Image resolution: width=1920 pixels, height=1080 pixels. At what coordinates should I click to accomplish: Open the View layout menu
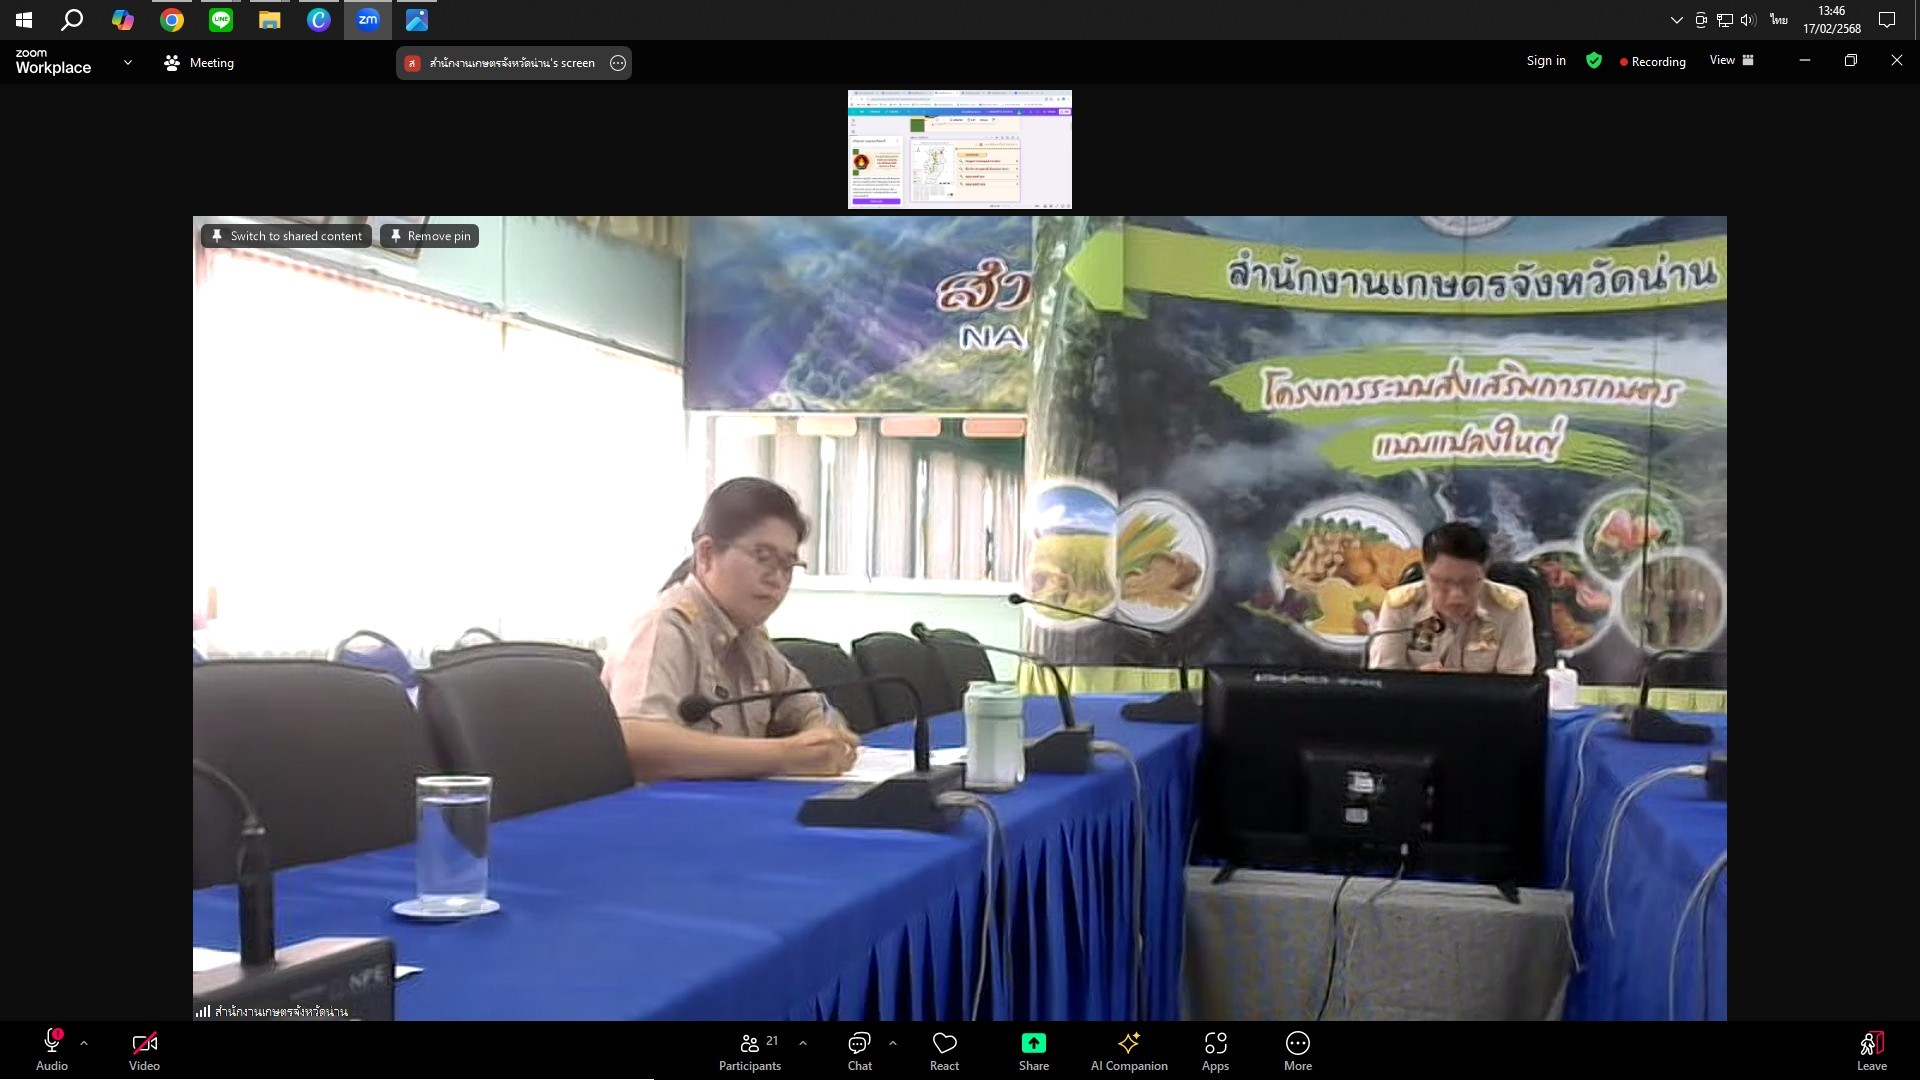coord(1731,61)
